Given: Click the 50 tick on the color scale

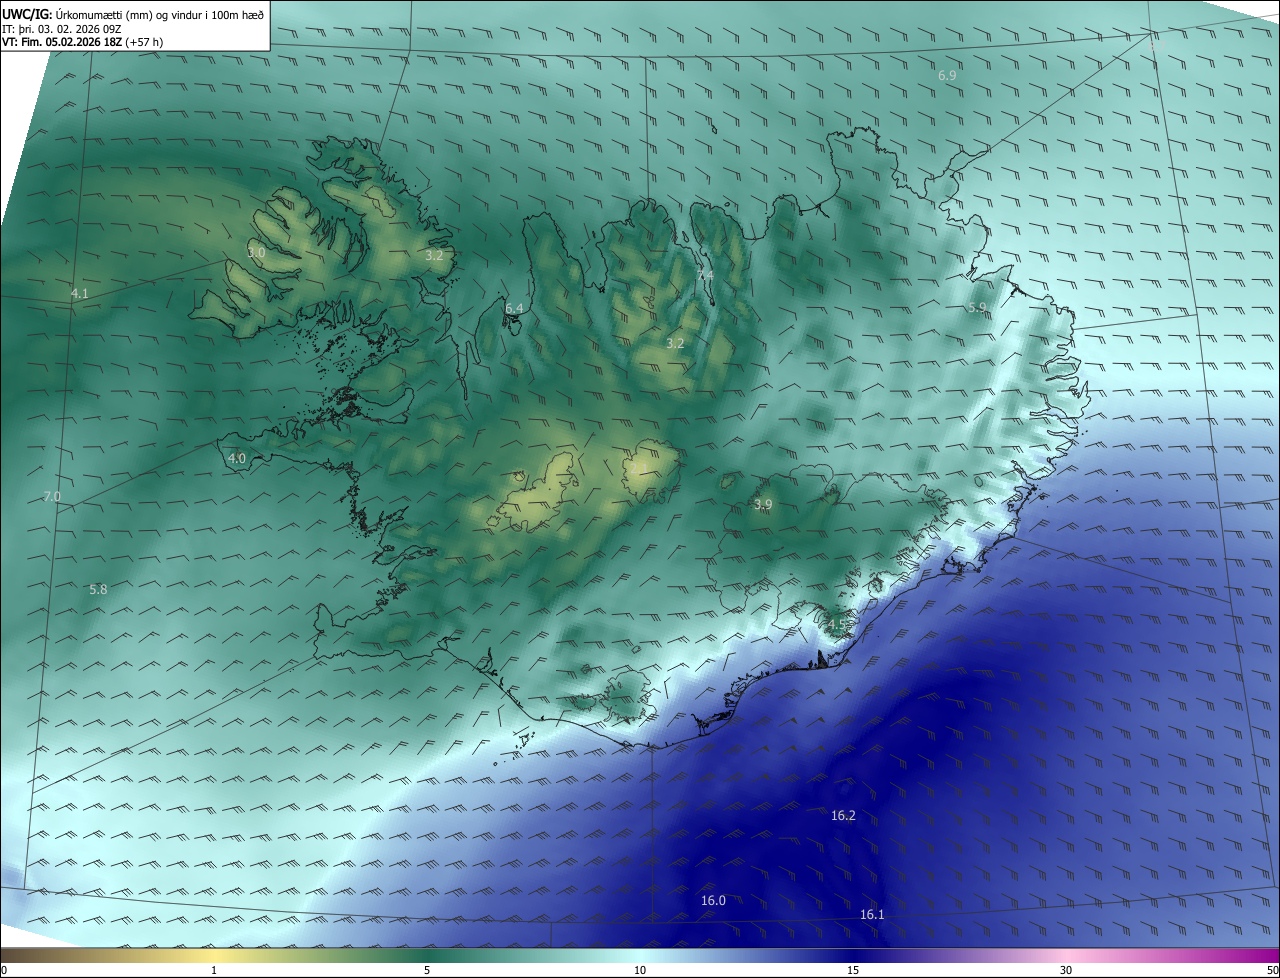Looking at the screenshot, I should [1272, 970].
